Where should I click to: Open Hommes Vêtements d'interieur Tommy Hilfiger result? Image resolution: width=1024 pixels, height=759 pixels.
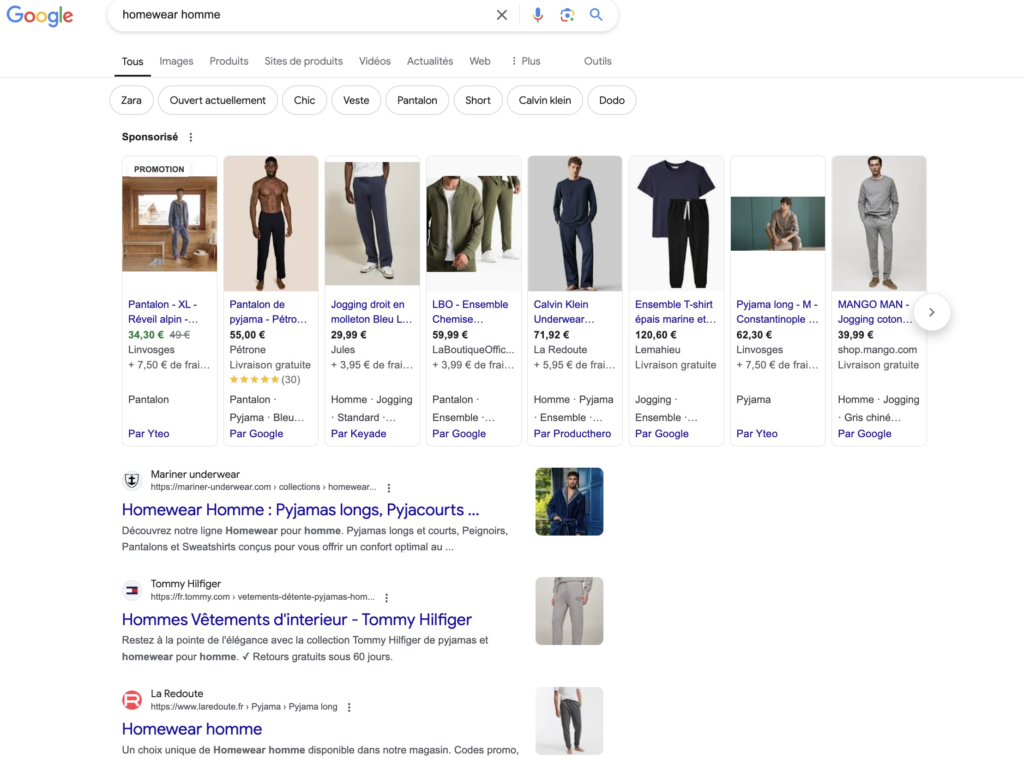tap(296, 619)
